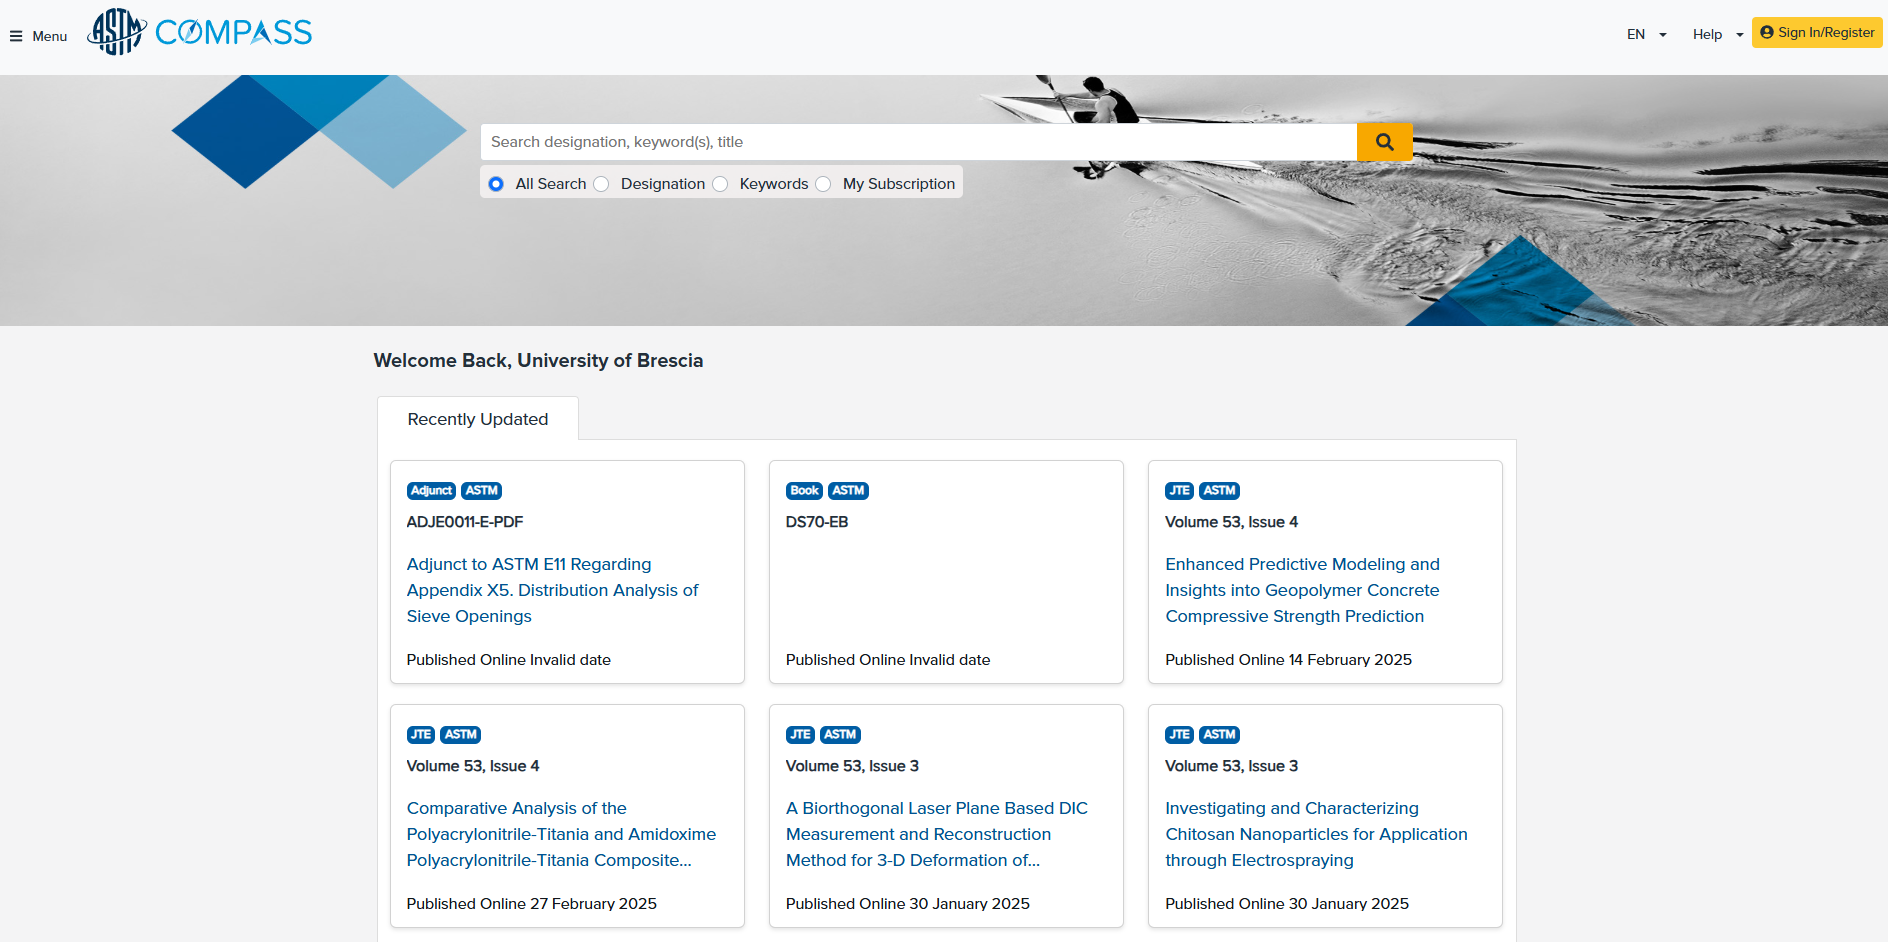The height and width of the screenshot is (942, 1888).
Task: Click ASTM badge on Biorthogonal Laser card
Action: (x=840, y=735)
